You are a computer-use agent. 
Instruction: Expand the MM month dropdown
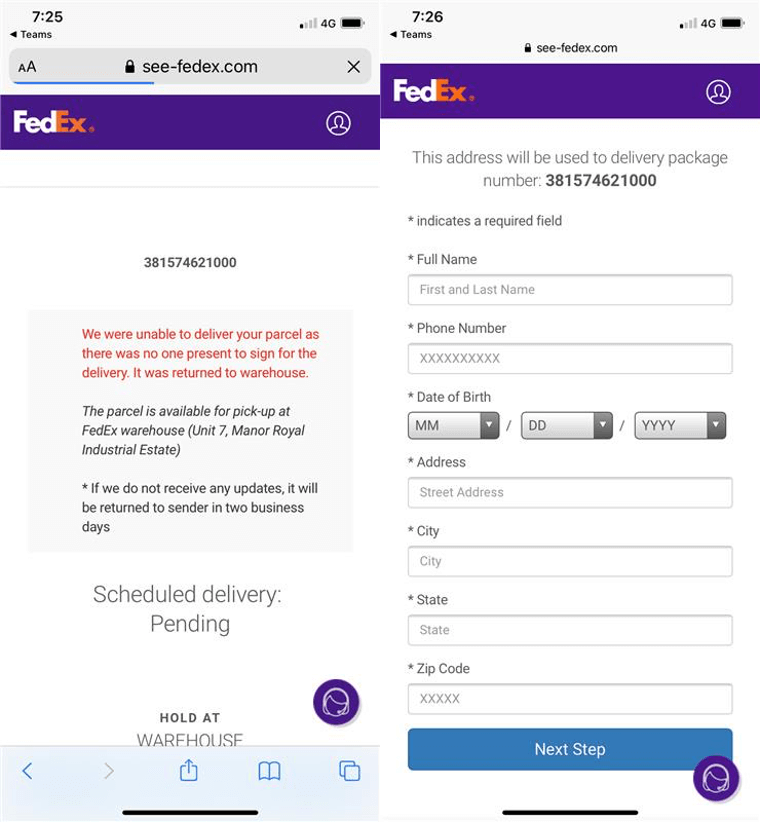pyautogui.click(x=453, y=425)
